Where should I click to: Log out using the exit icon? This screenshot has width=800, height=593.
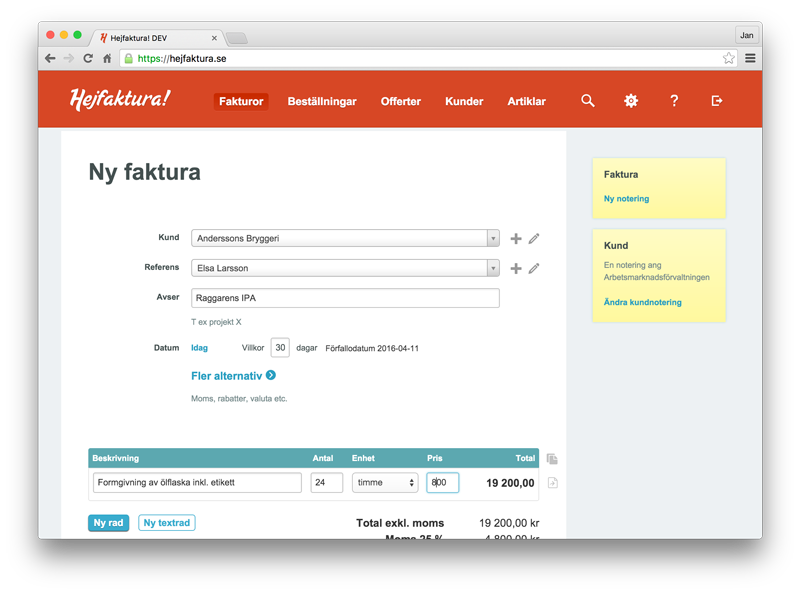(717, 101)
